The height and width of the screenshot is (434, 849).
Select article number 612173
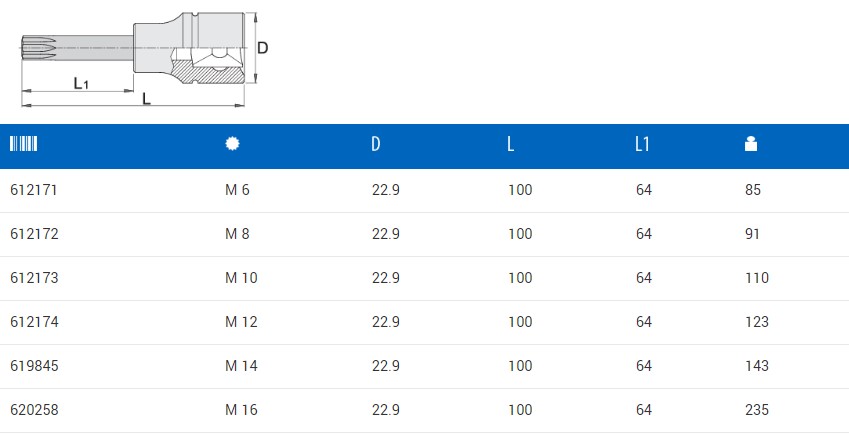coord(34,278)
